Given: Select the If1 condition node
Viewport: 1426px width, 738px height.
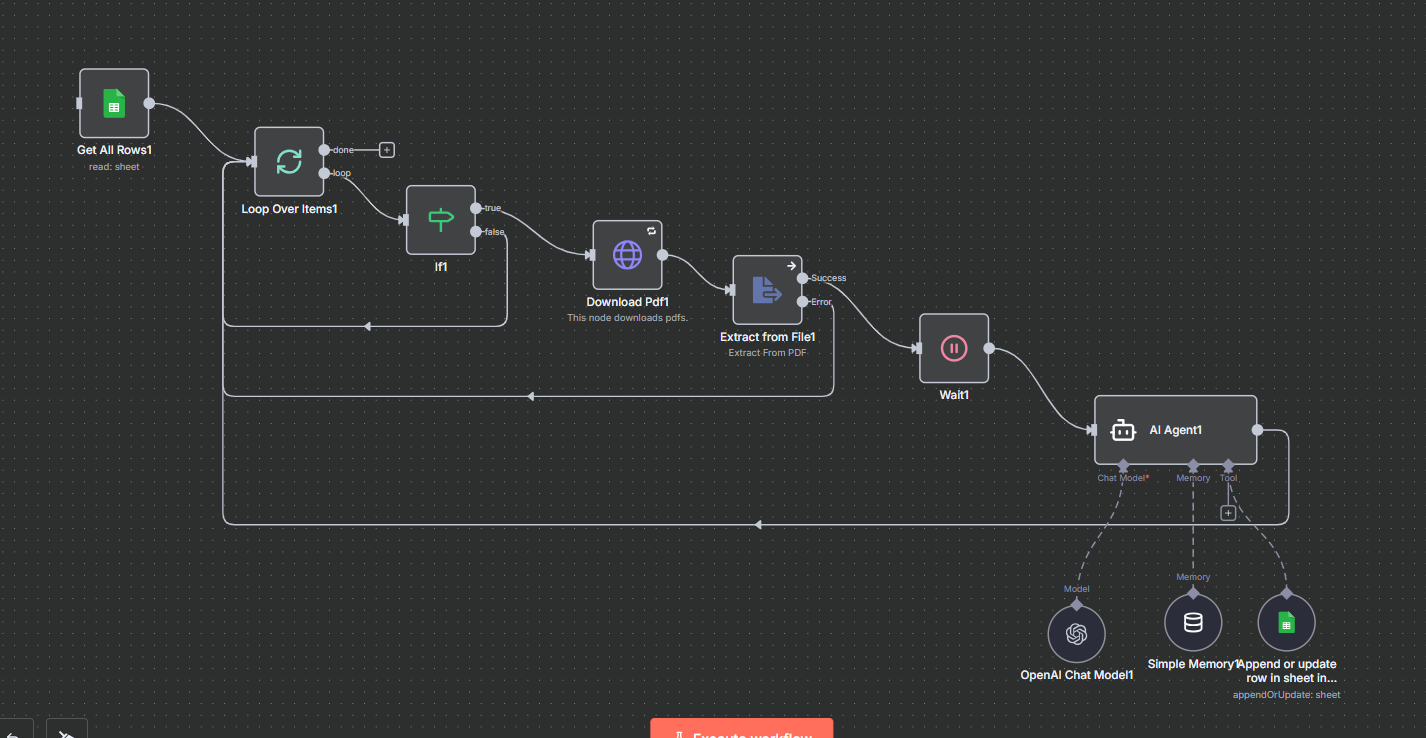Looking at the screenshot, I should click(441, 220).
